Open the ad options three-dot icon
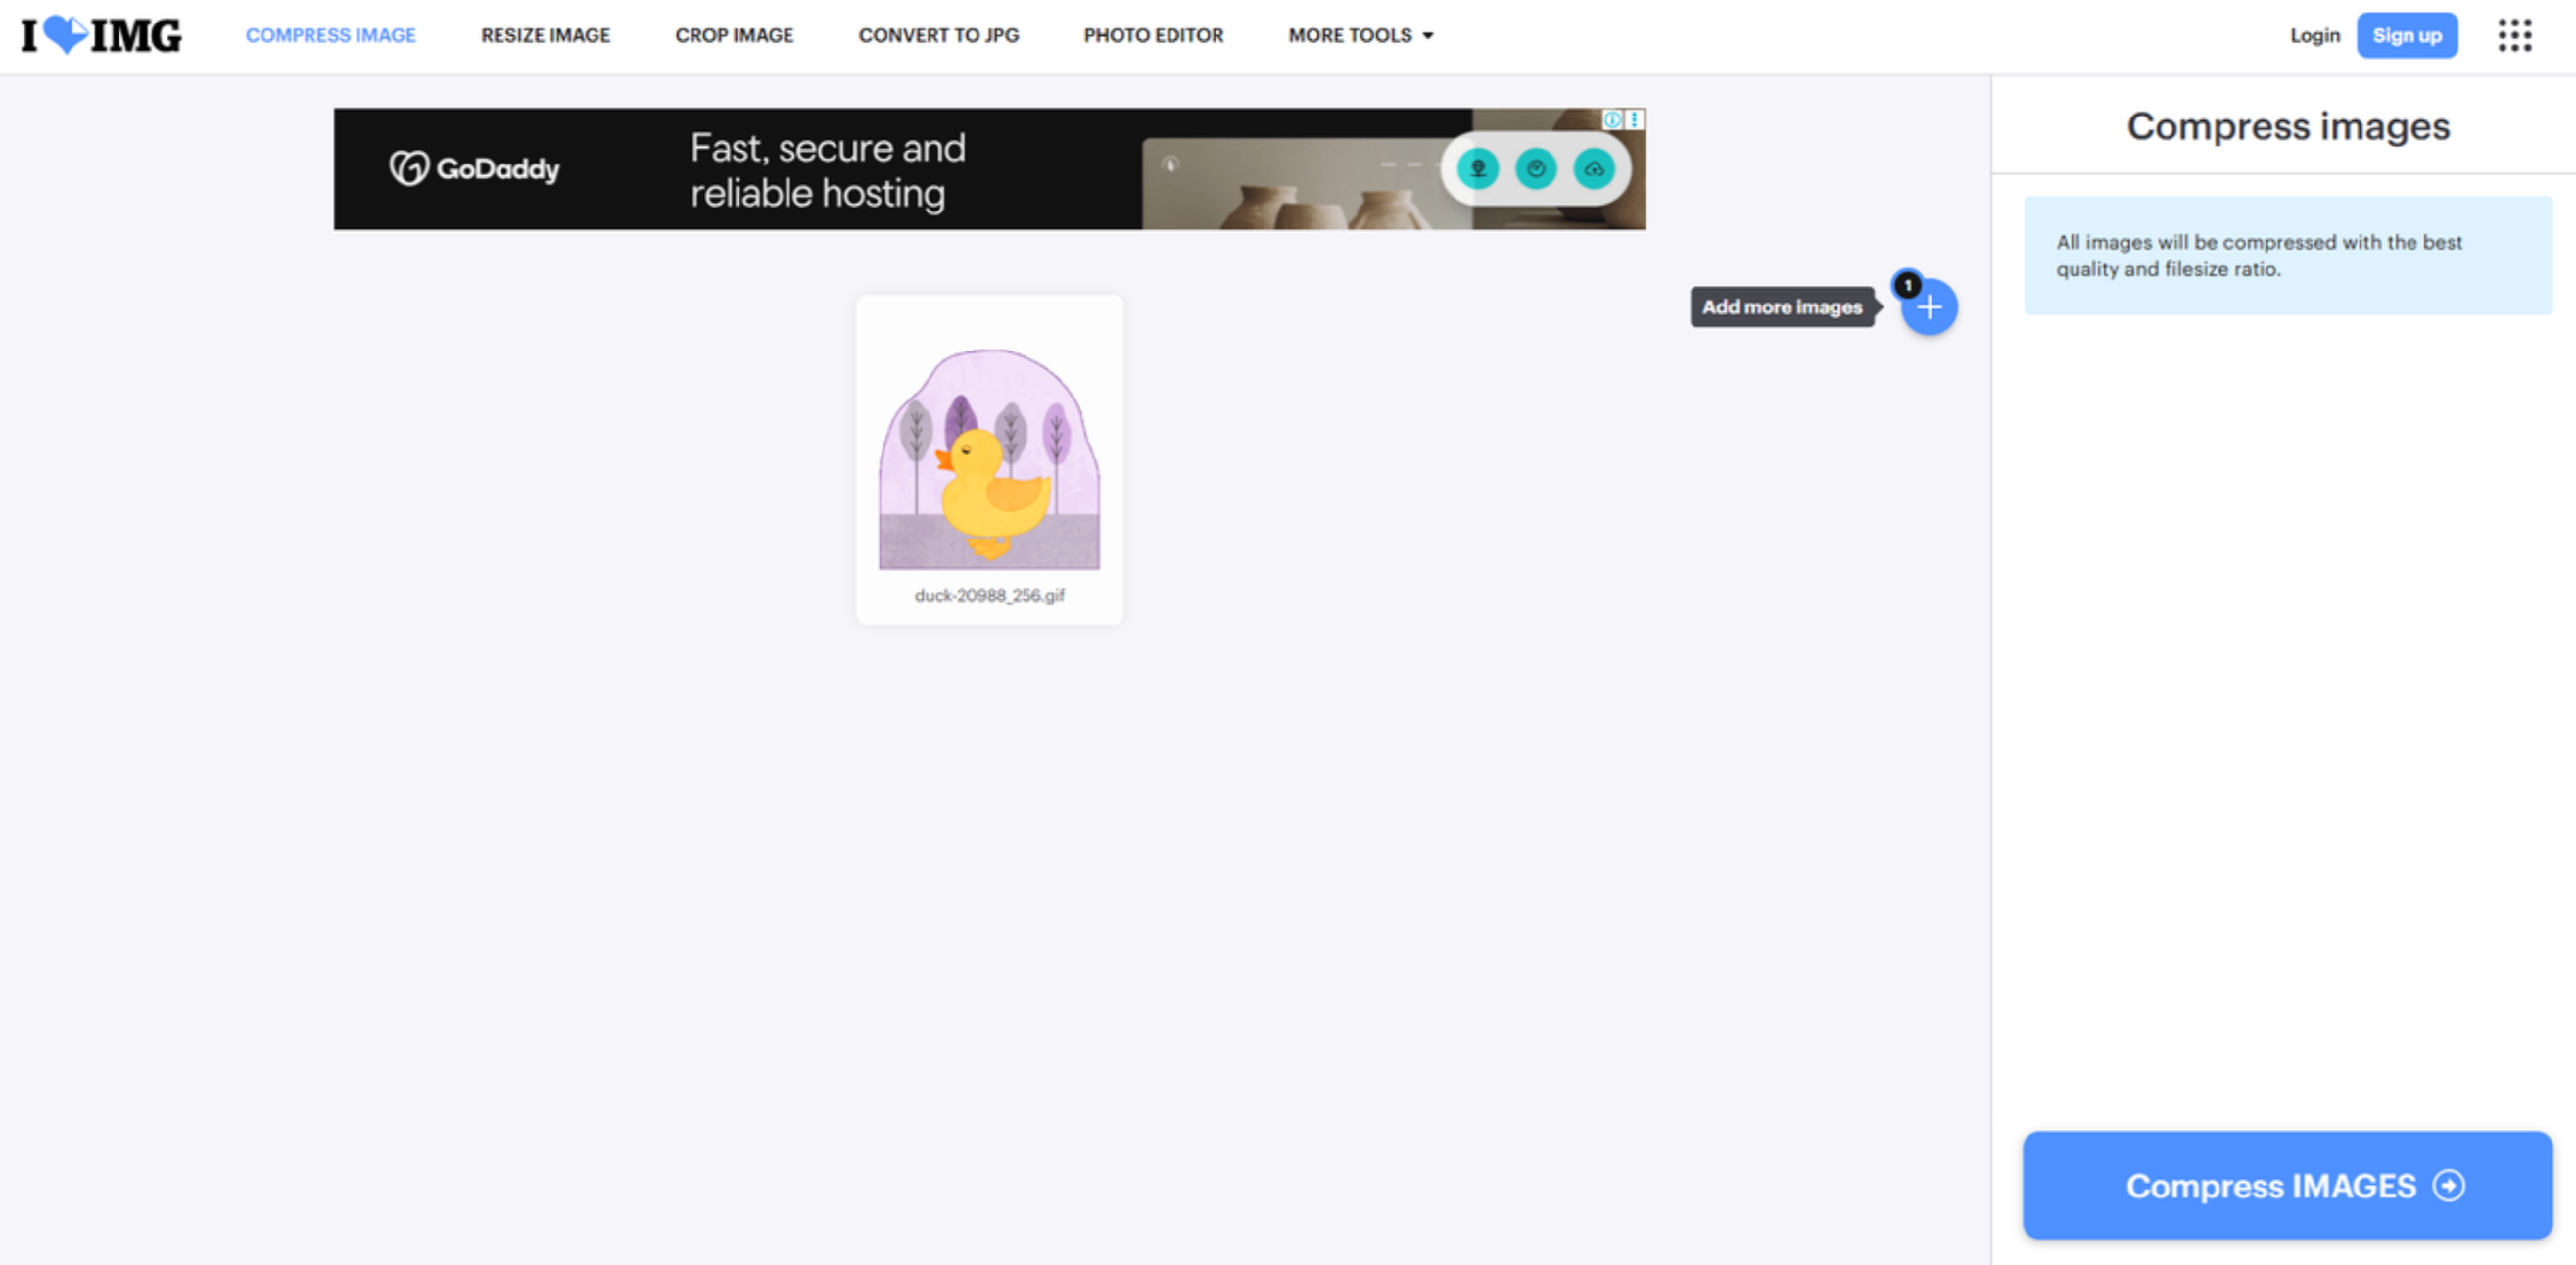 click(1636, 119)
